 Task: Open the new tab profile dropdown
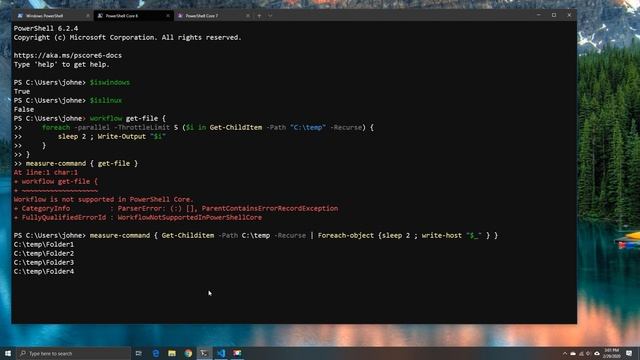point(270,16)
